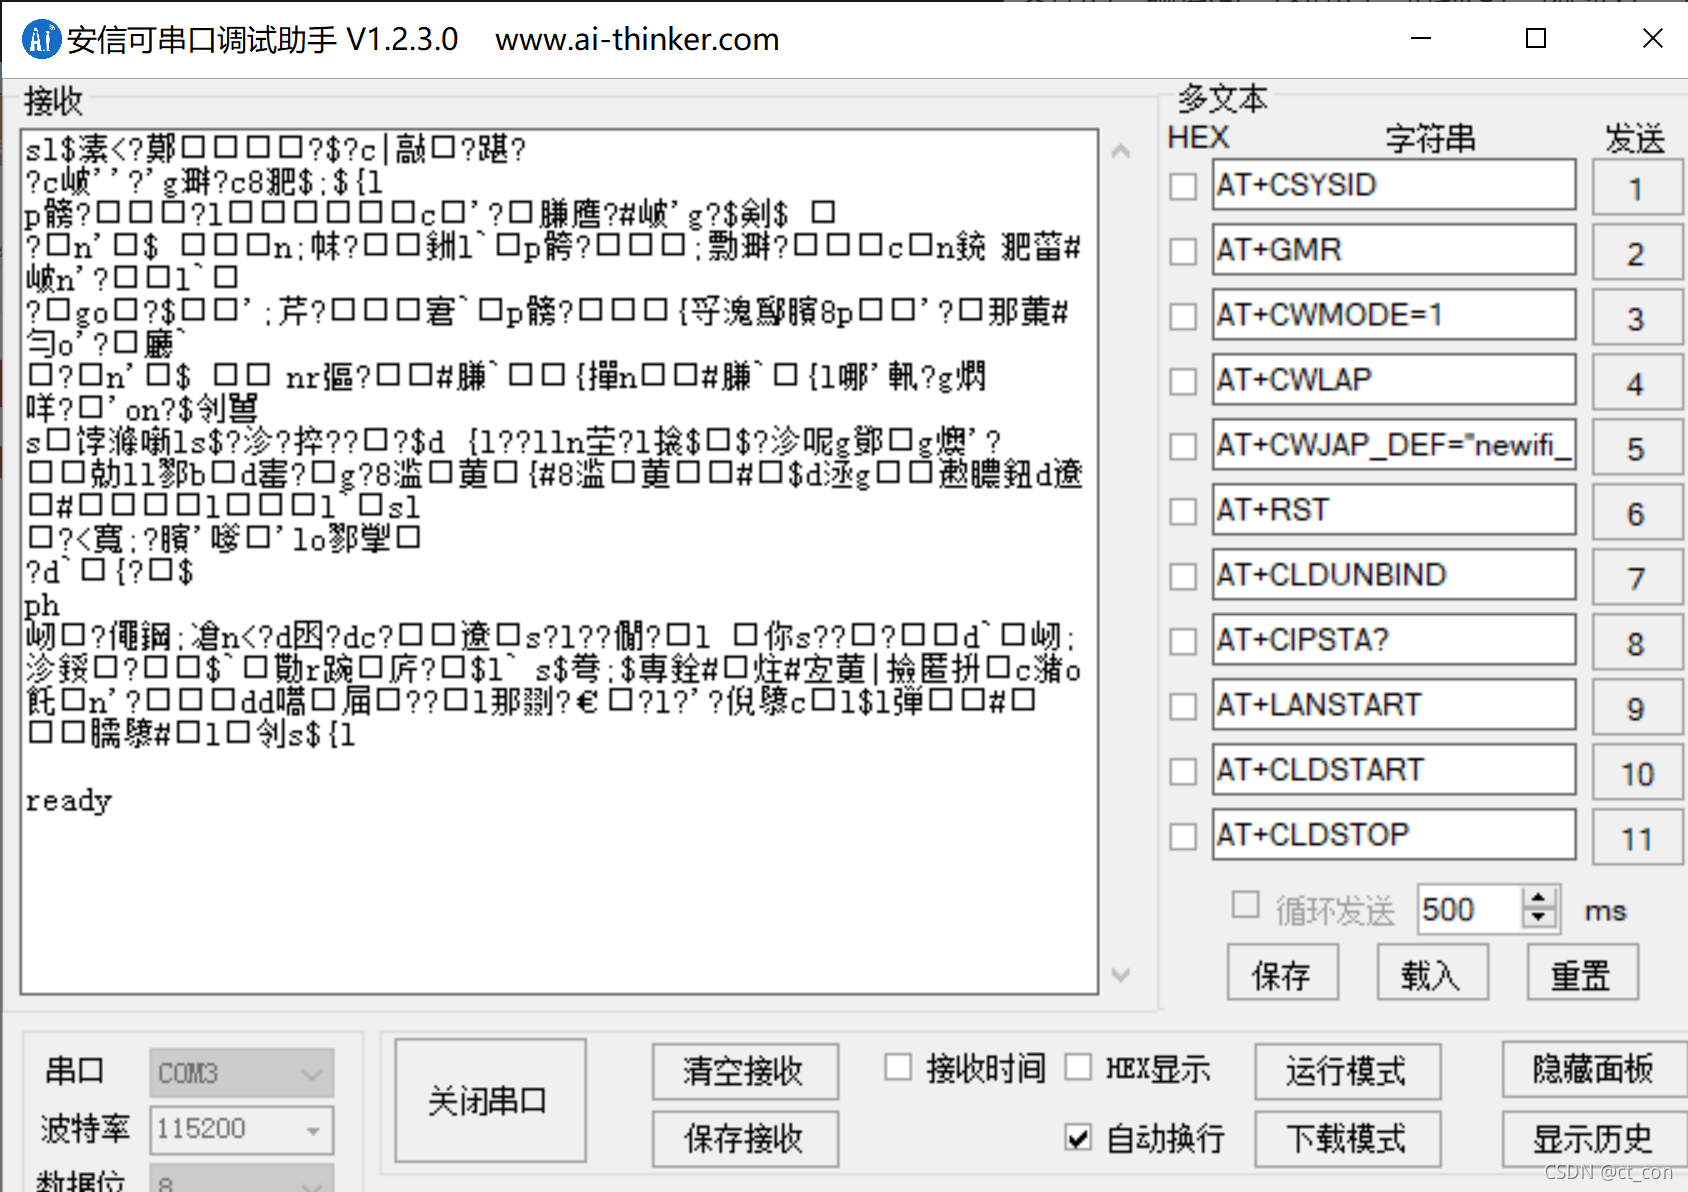Tick the HEX checkbox beside AT+CLDUNBIND

1183,577
